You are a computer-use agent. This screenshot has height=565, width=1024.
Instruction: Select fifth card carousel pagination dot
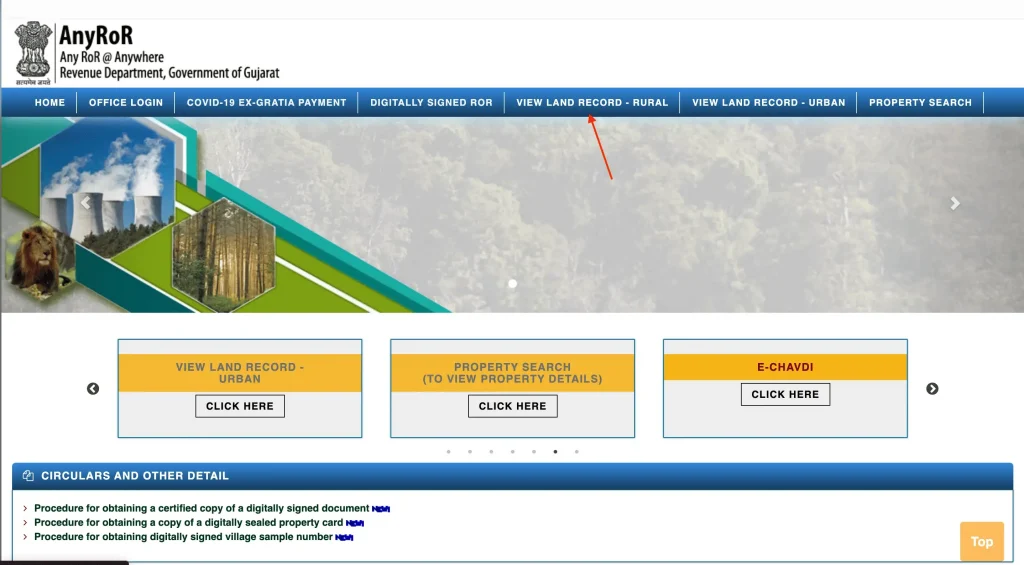534,451
